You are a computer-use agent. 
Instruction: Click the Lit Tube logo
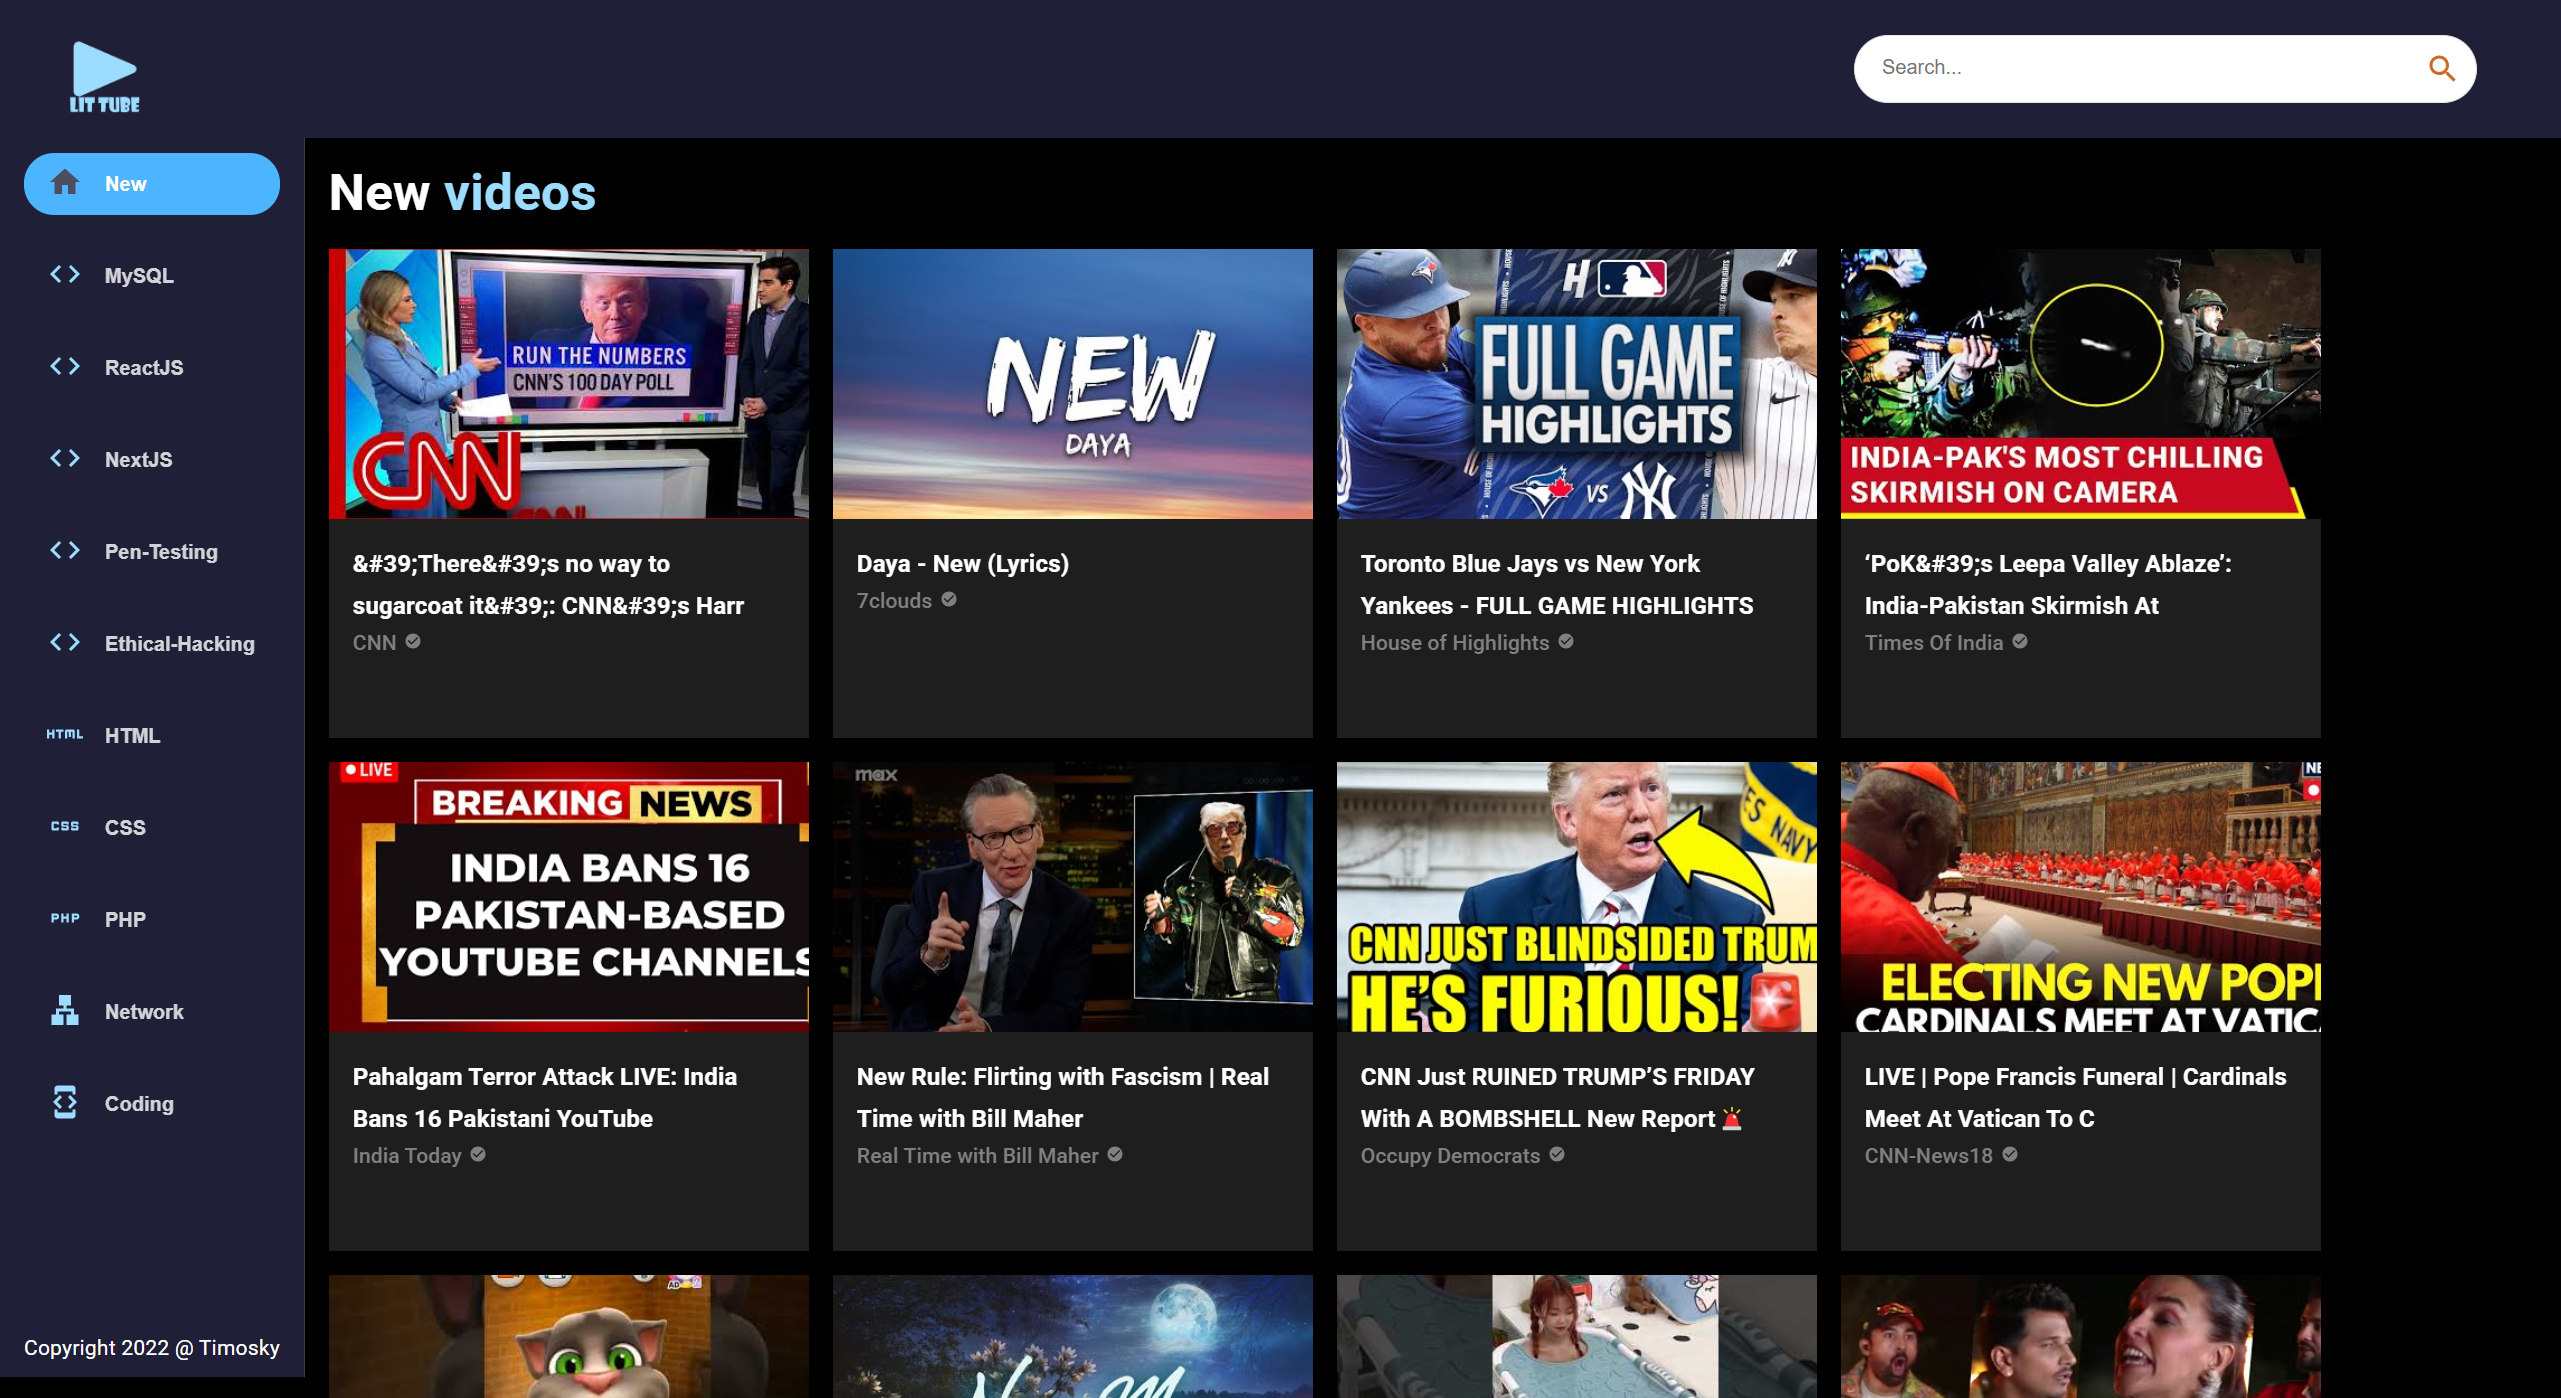click(x=104, y=77)
